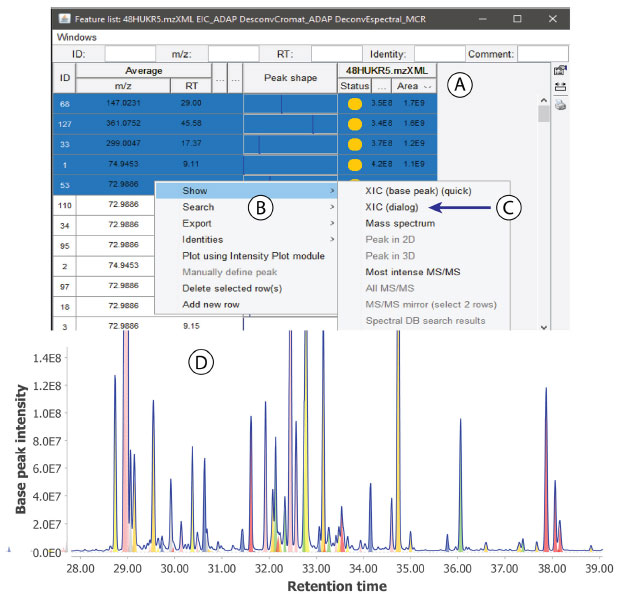The width and height of the screenshot is (621, 598).
Task: Click Delete selected row(s)
Action: click(232, 288)
